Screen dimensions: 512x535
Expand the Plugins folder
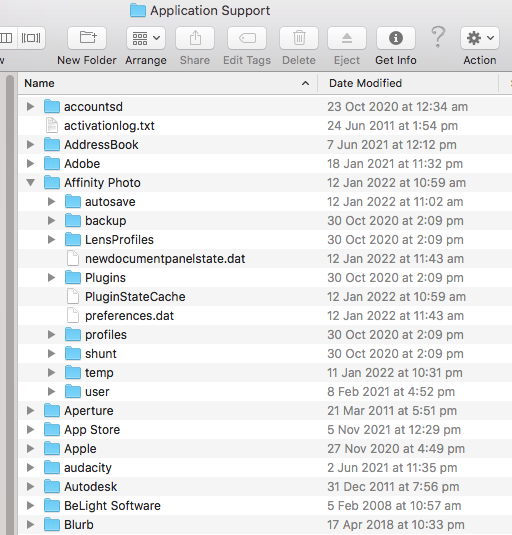[x=52, y=278]
